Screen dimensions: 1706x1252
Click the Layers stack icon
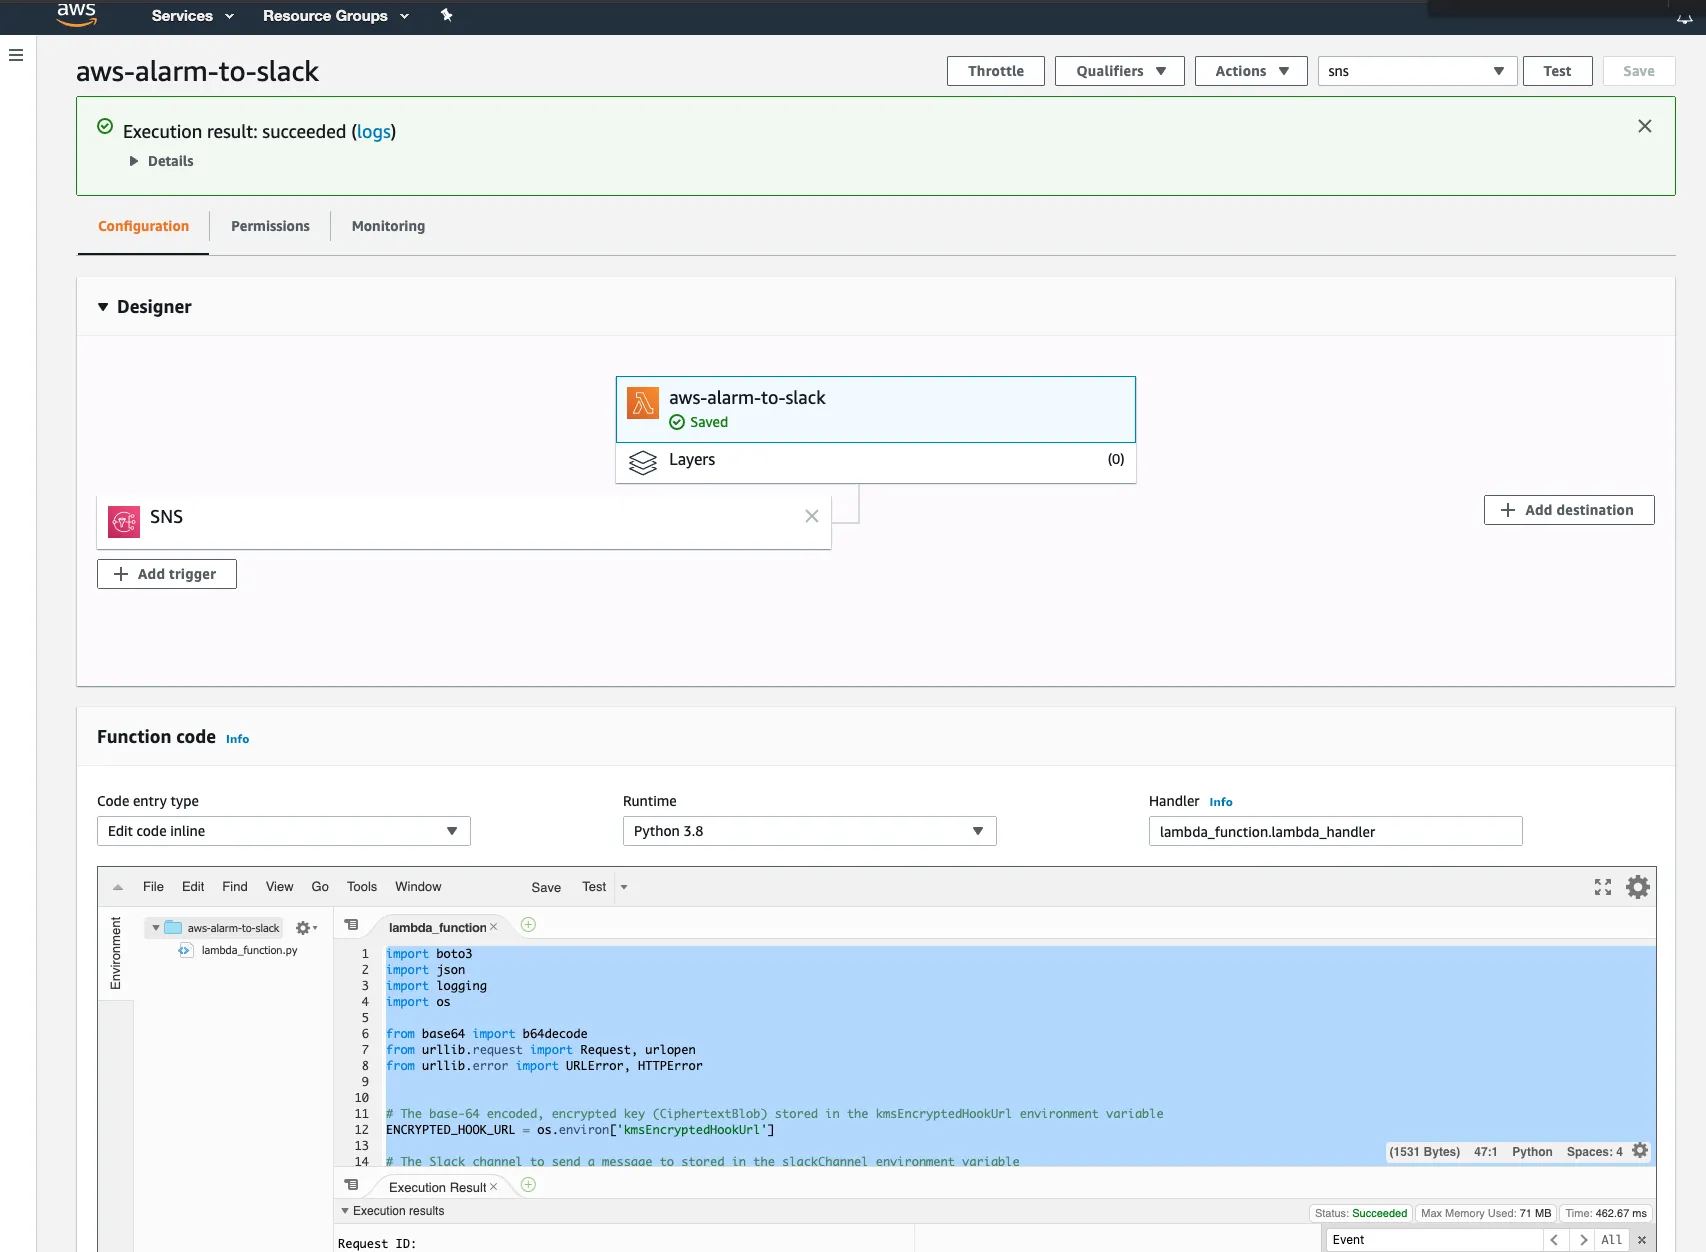point(642,461)
